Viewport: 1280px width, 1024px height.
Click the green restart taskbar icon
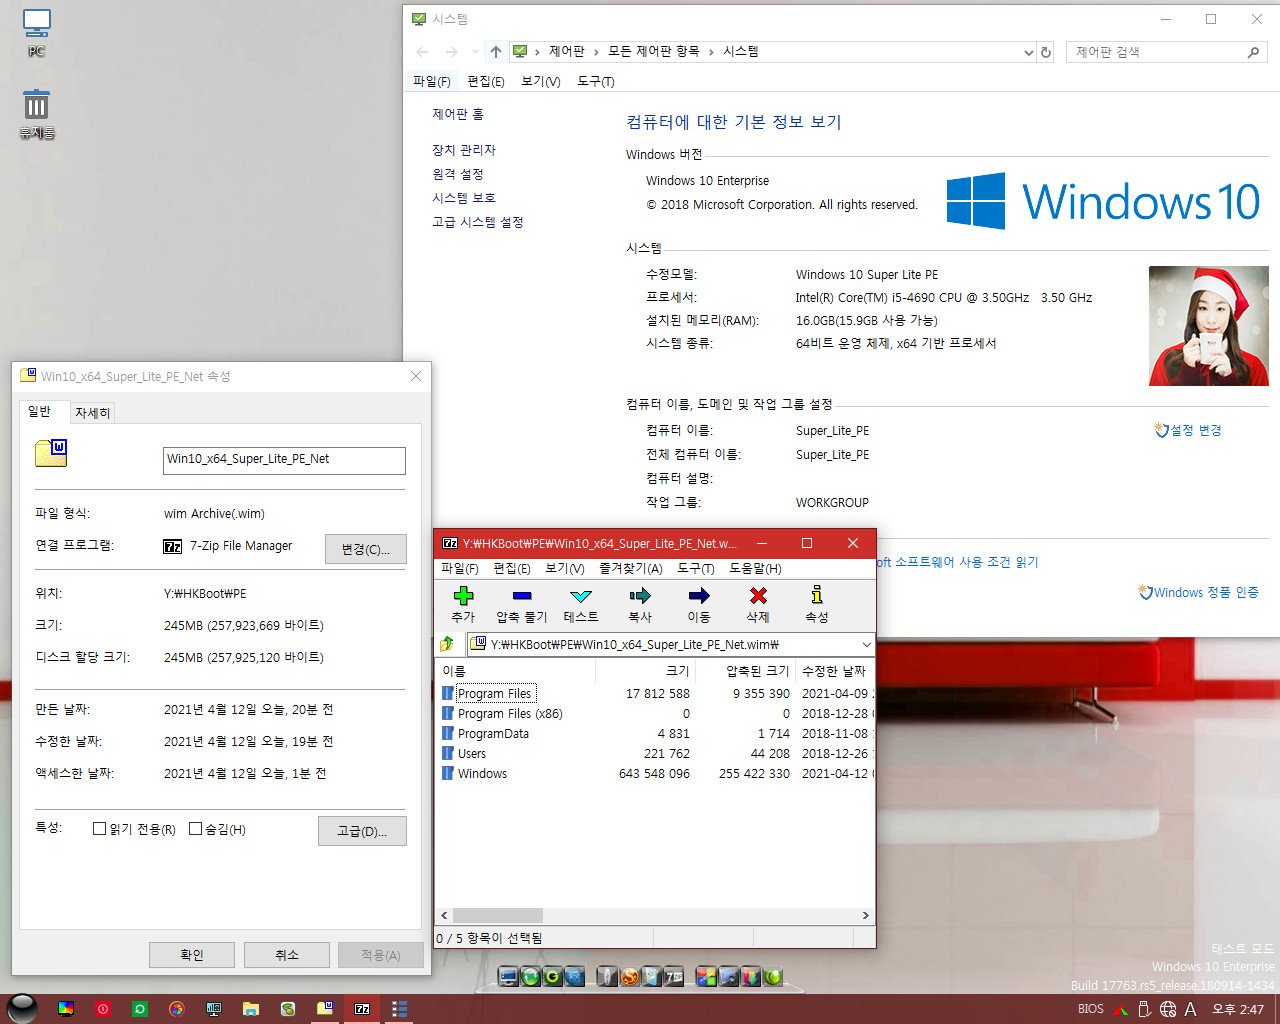click(140, 1009)
